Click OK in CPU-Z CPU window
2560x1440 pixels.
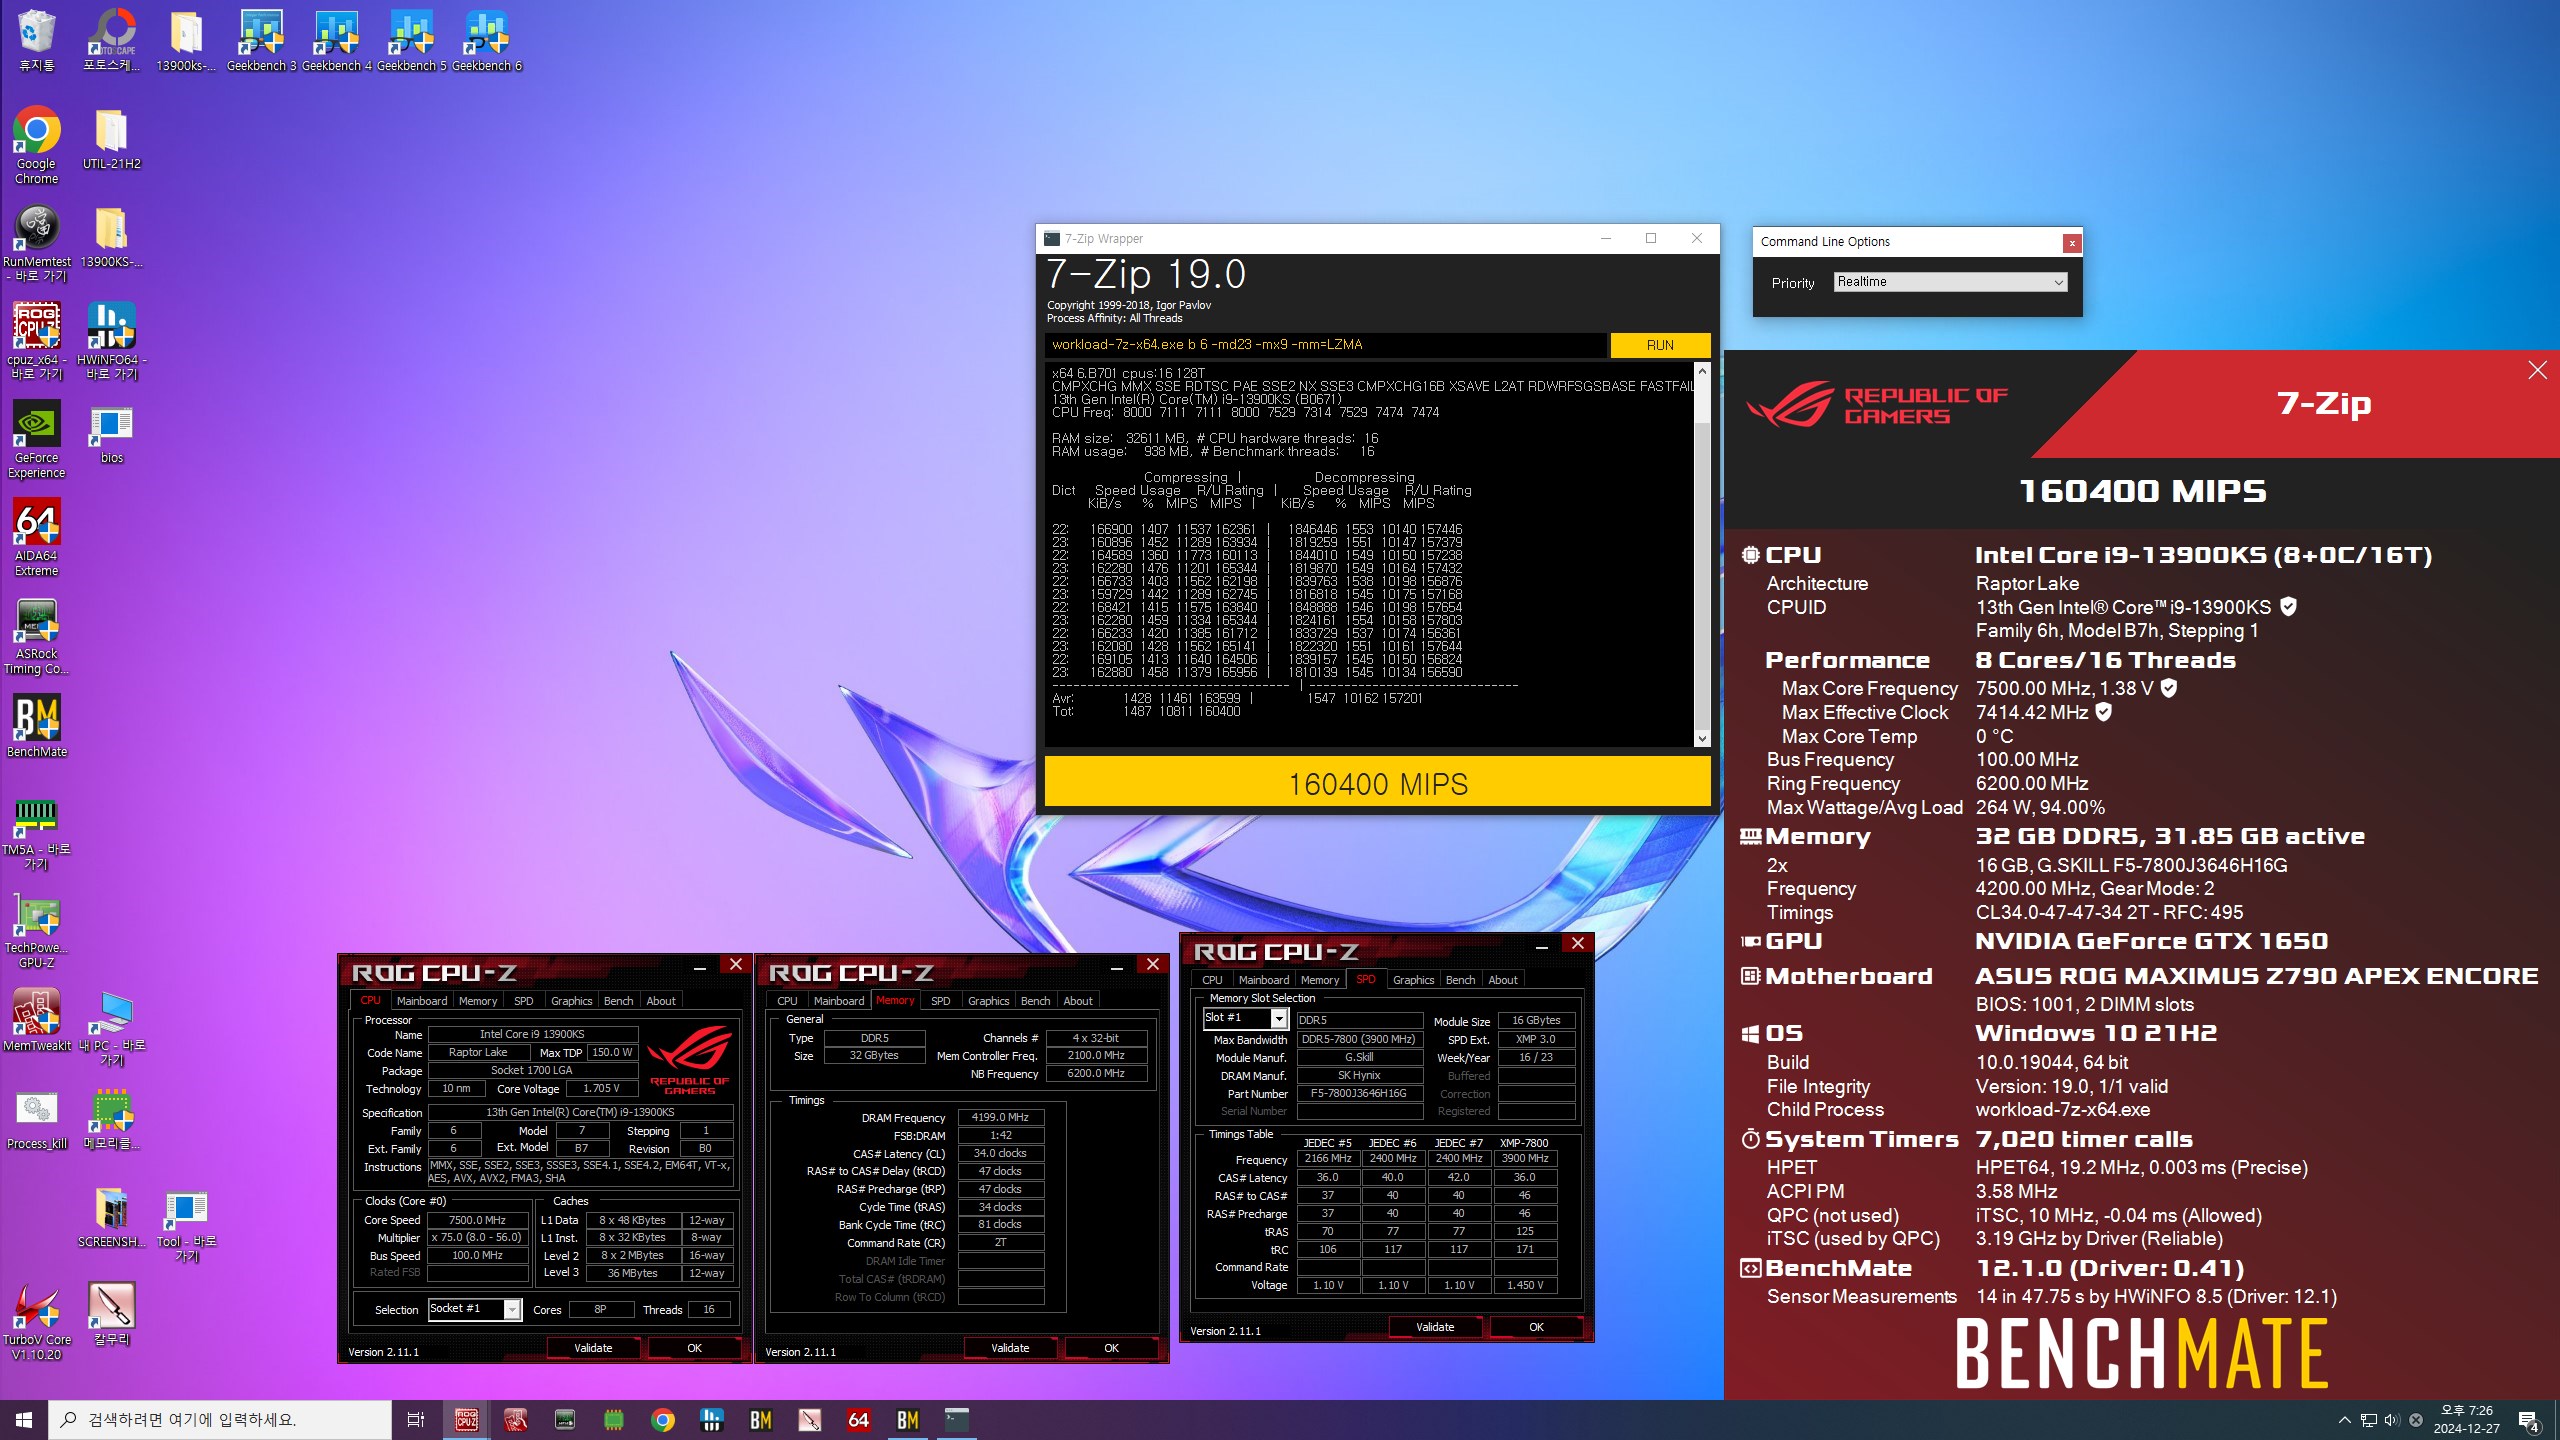point(694,1348)
